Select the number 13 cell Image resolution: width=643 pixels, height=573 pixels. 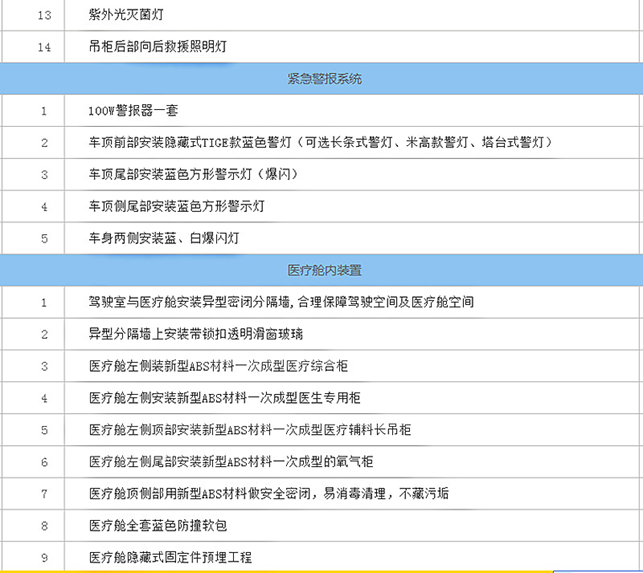pyautogui.click(x=44, y=16)
